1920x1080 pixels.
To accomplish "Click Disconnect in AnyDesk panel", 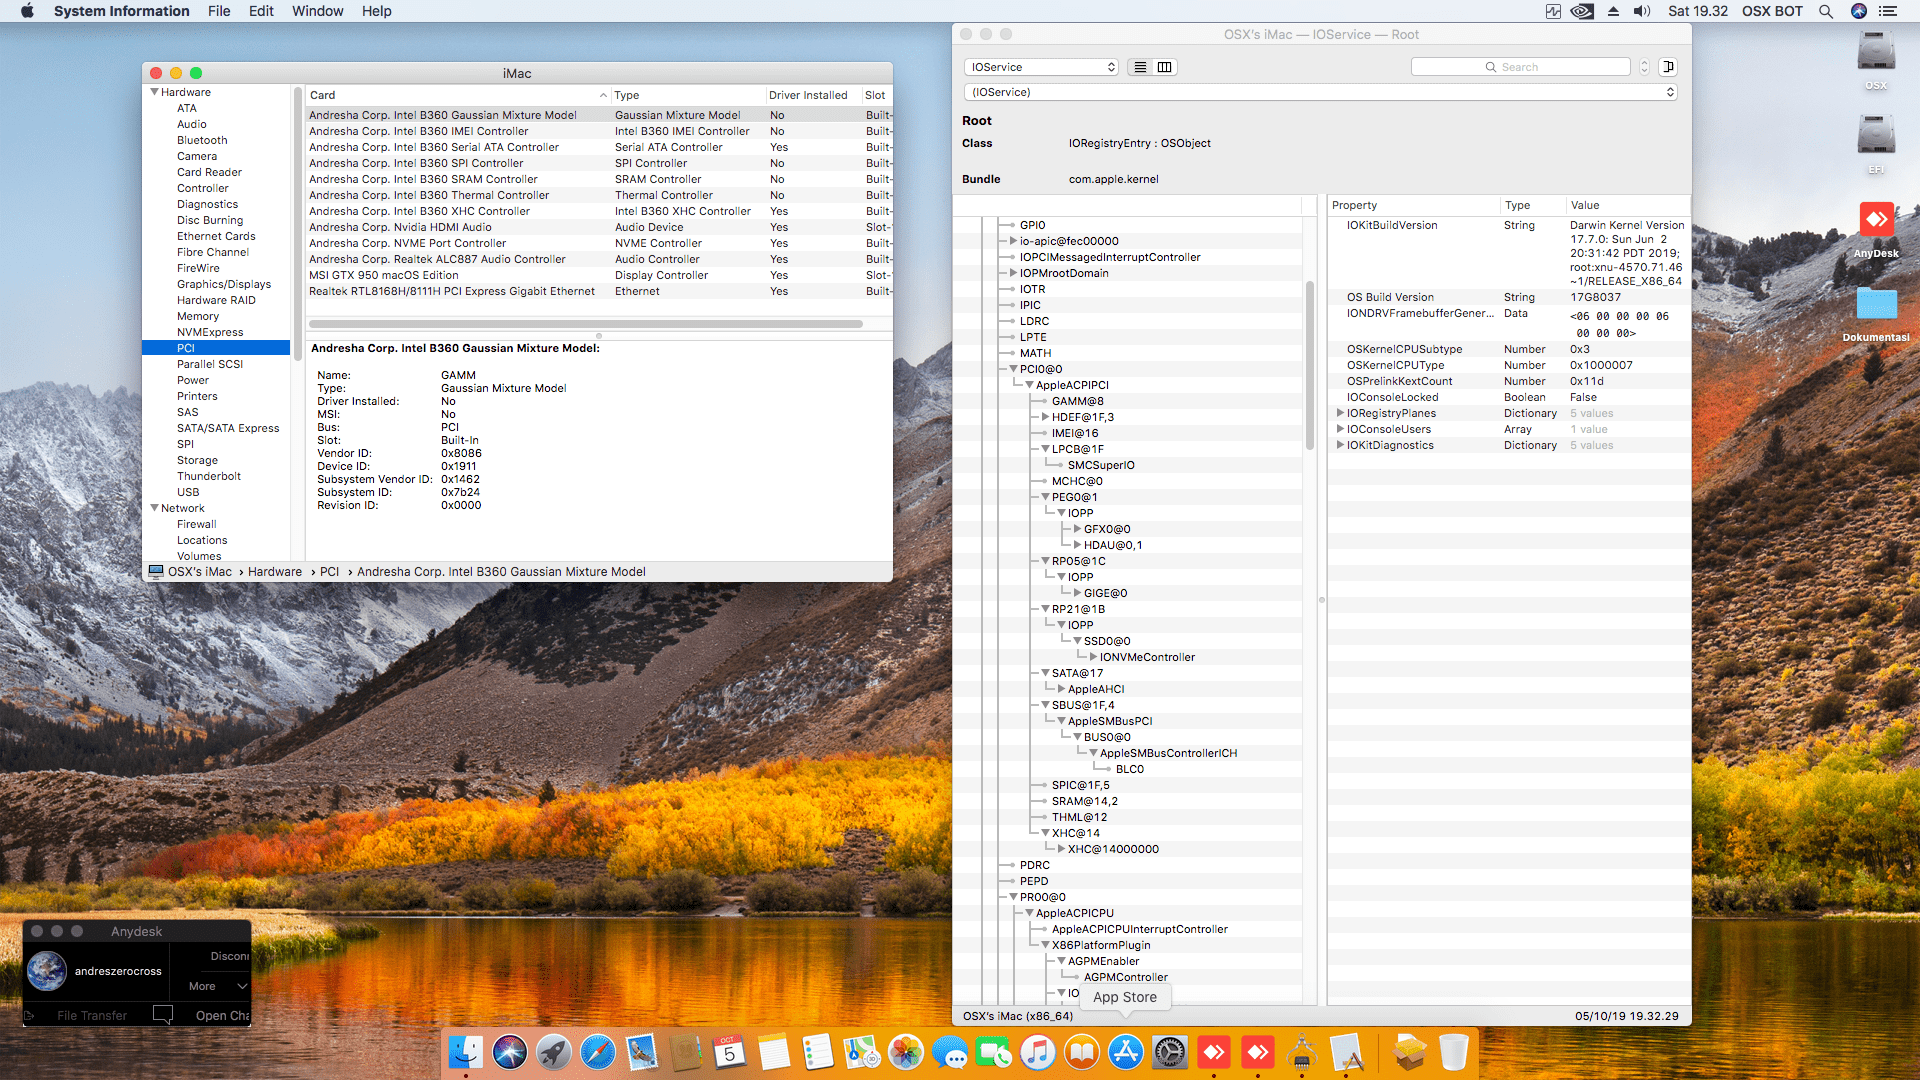I will coord(229,956).
